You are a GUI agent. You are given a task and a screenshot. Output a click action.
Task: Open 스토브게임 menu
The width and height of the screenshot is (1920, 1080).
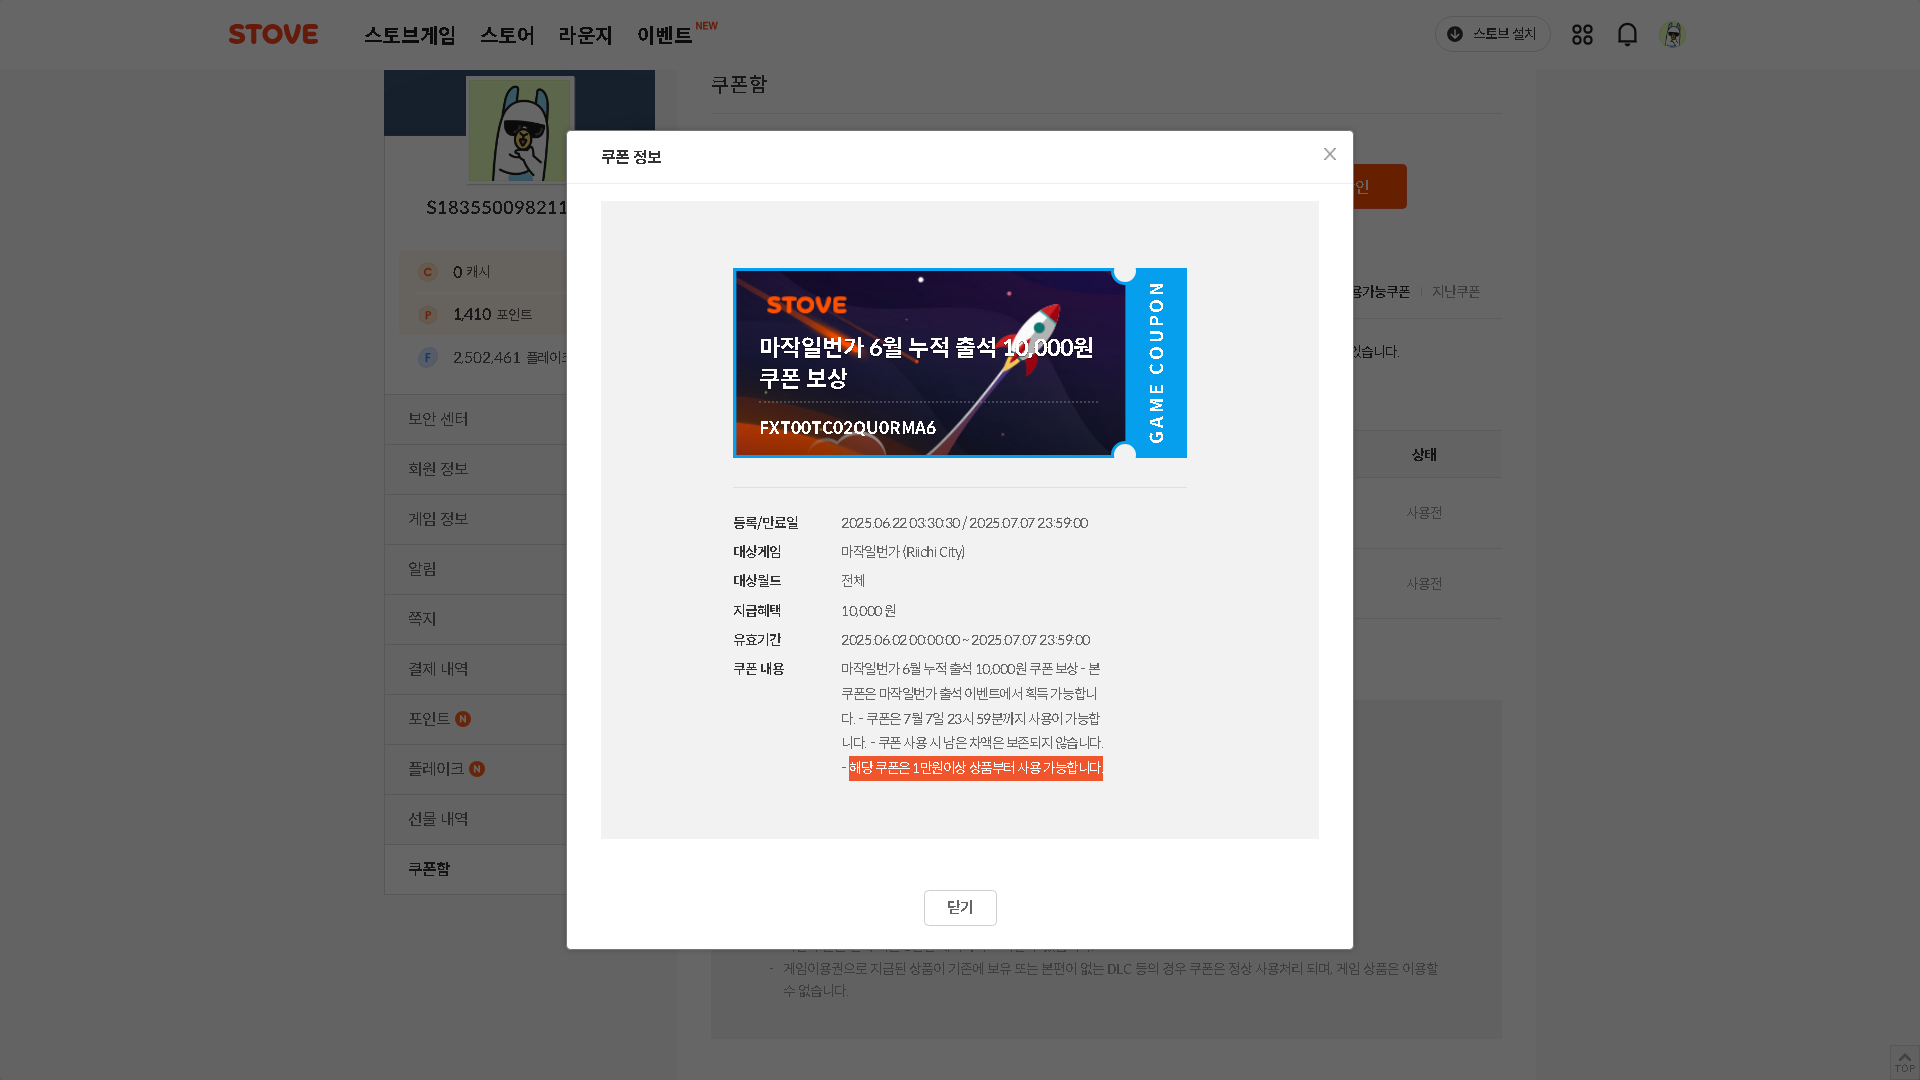point(410,36)
